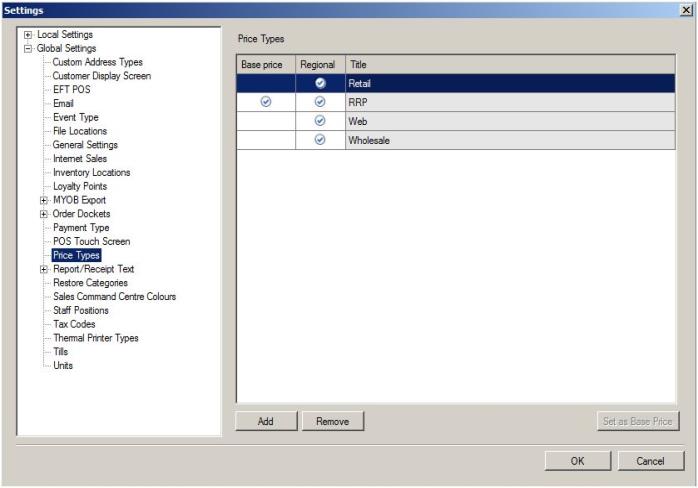Viewport: 698px width, 488px height.
Task: Toggle Regional checkmark for Wholesale row
Action: (x=319, y=140)
